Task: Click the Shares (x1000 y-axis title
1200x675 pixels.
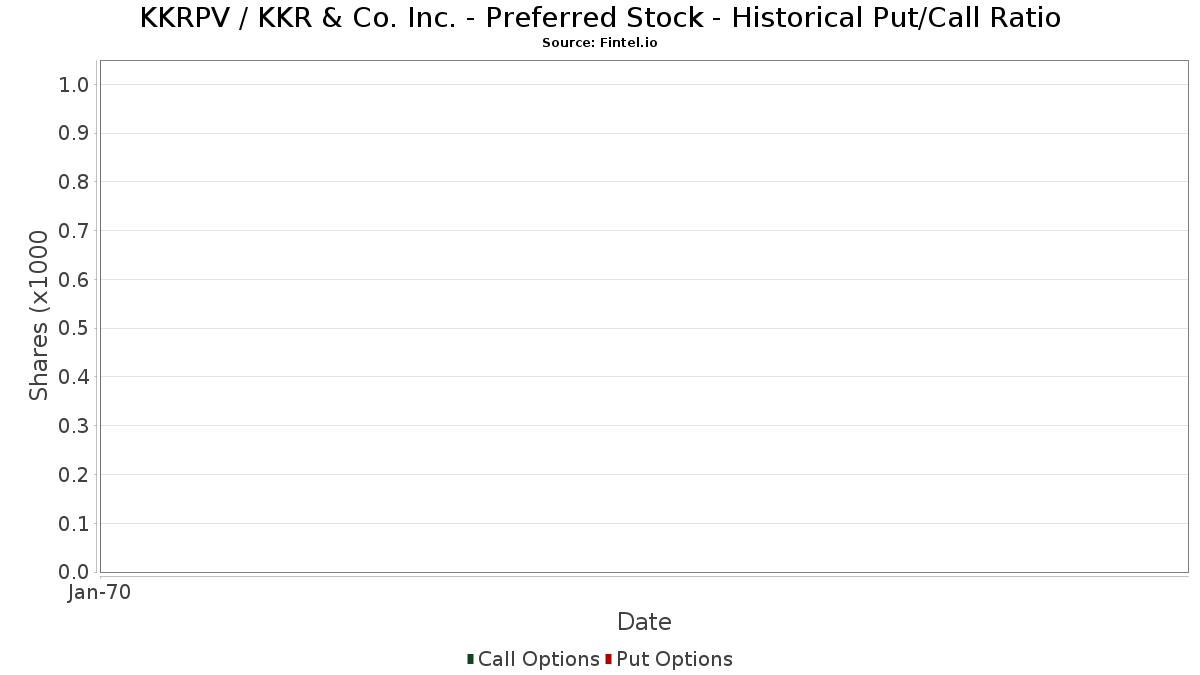Action: click(x=39, y=315)
